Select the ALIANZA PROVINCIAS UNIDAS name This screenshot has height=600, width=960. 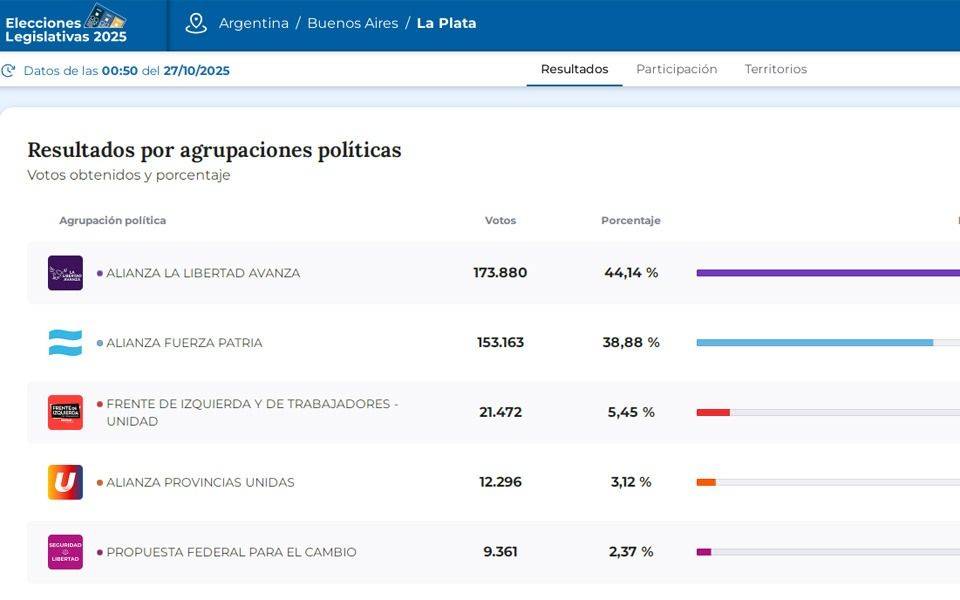click(x=200, y=482)
